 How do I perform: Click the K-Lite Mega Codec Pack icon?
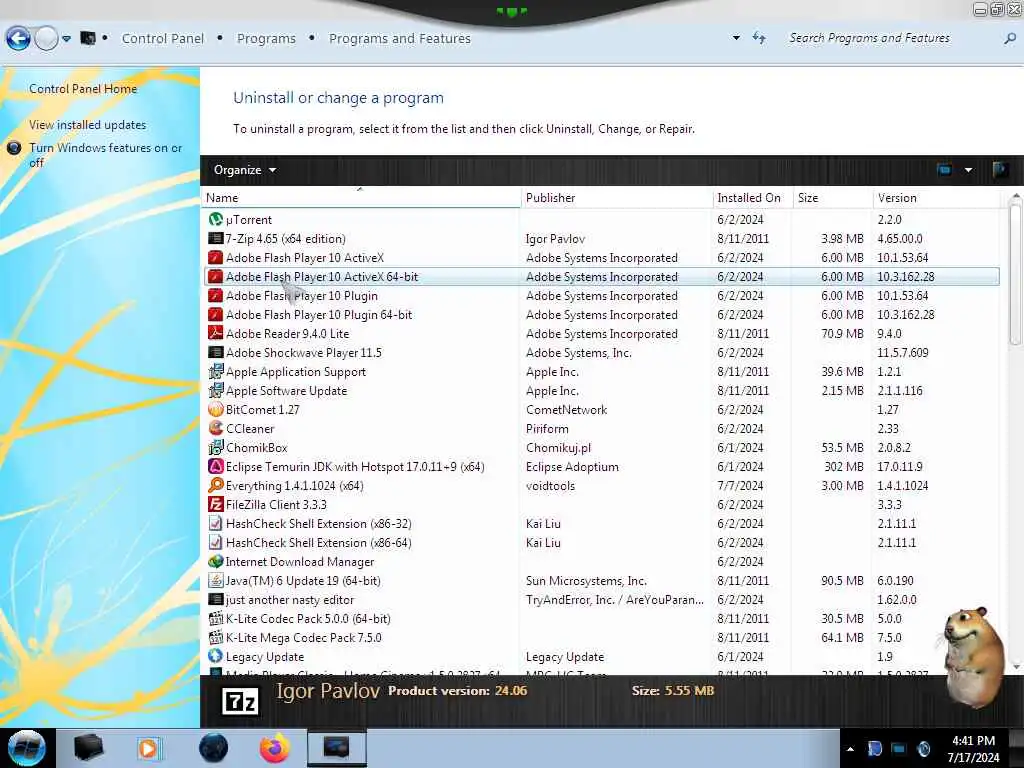tap(216, 637)
